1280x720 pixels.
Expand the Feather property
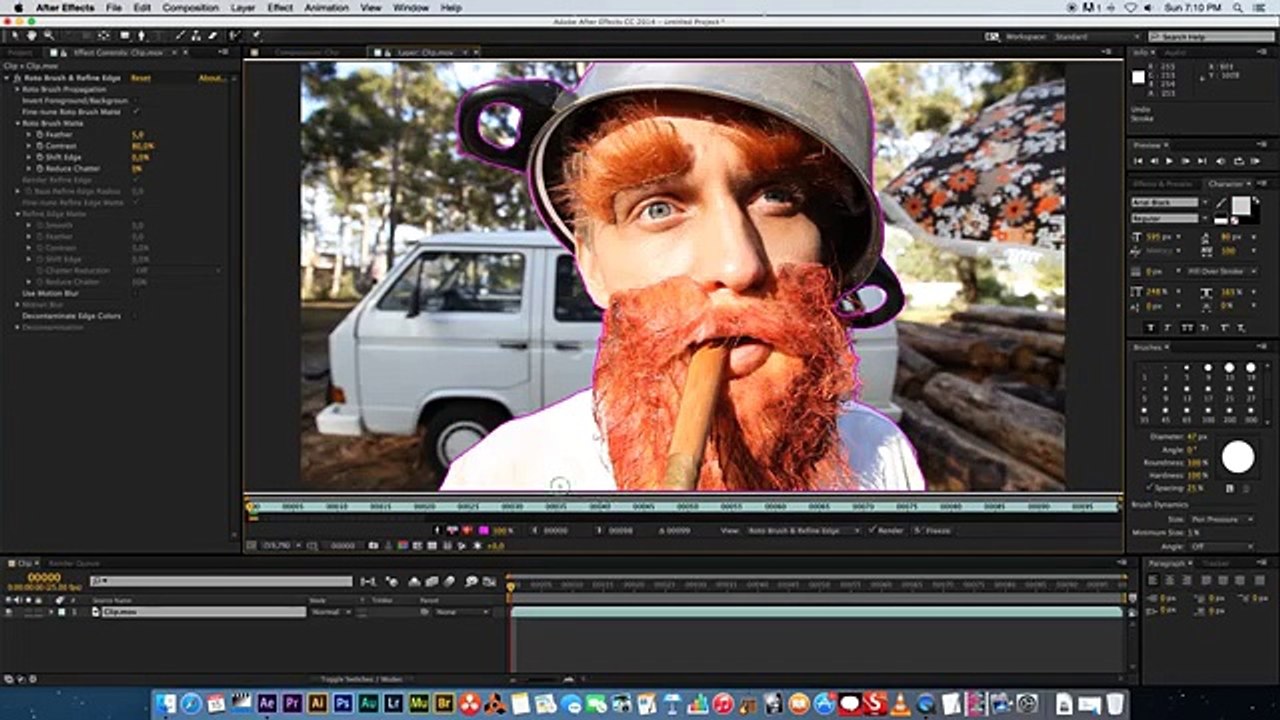tap(29, 134)
